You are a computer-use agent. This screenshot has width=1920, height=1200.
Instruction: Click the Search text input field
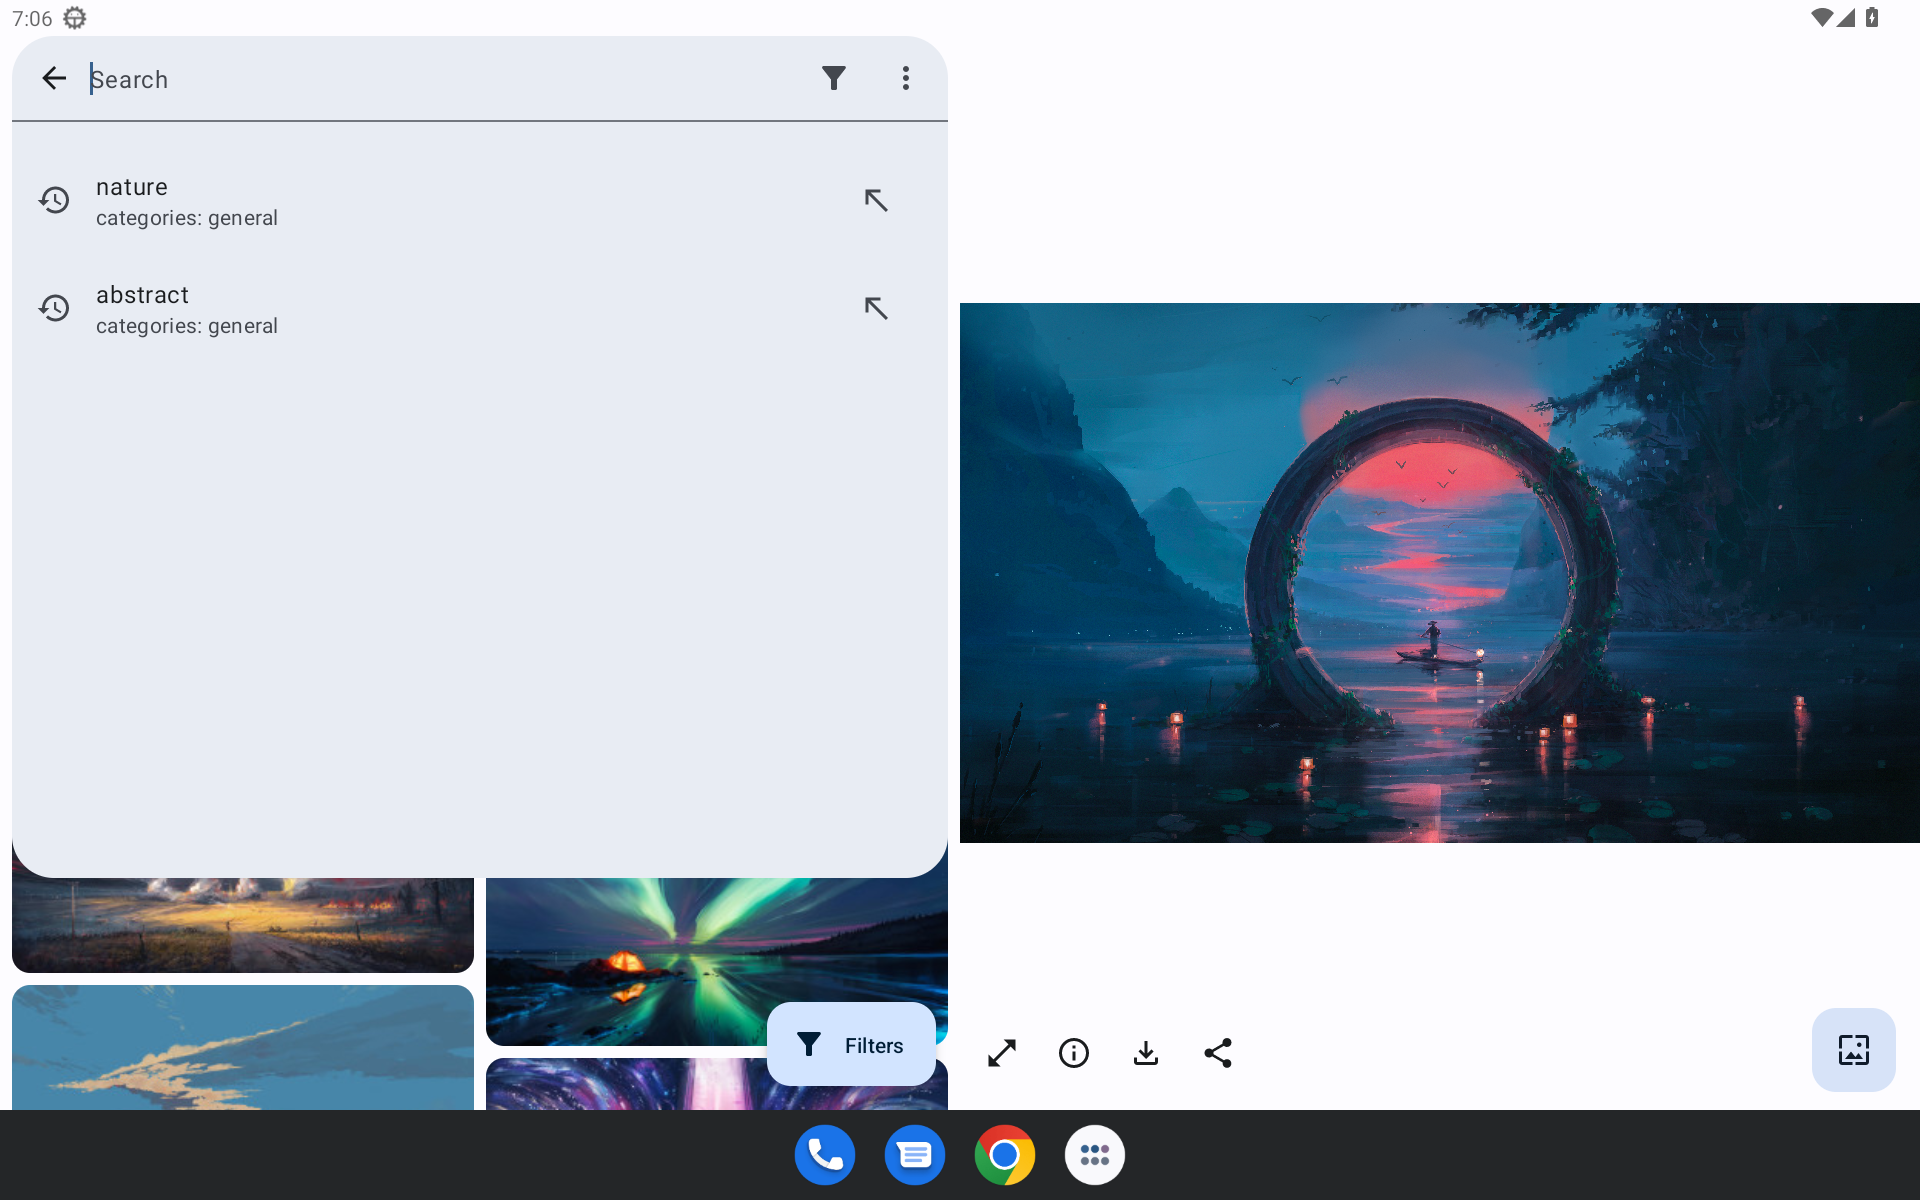[440, 79]
